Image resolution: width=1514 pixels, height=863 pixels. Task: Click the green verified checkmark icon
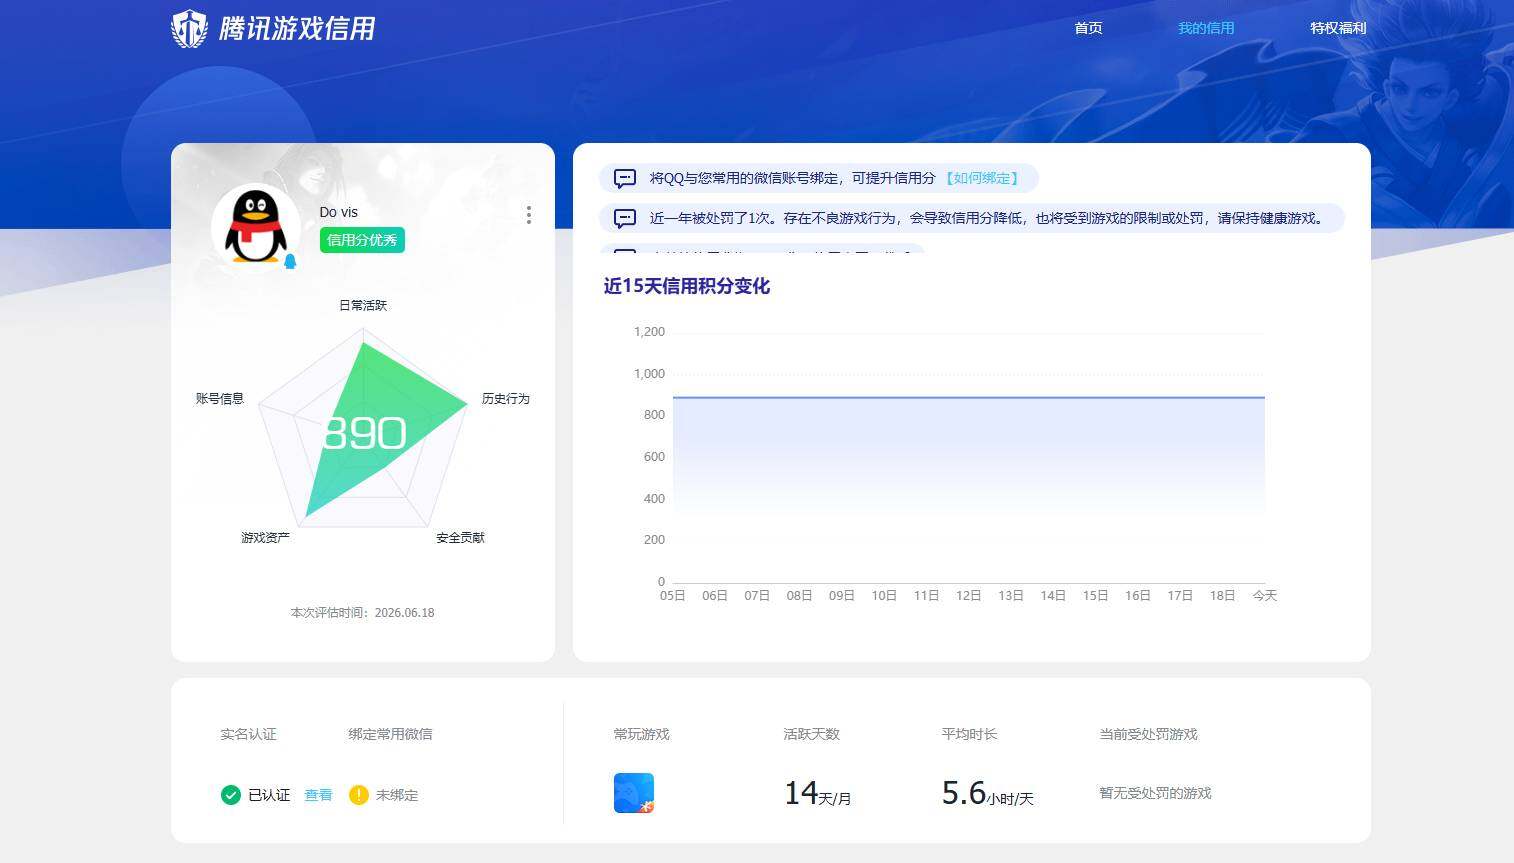pyautogui.click(x=230, y=795)
